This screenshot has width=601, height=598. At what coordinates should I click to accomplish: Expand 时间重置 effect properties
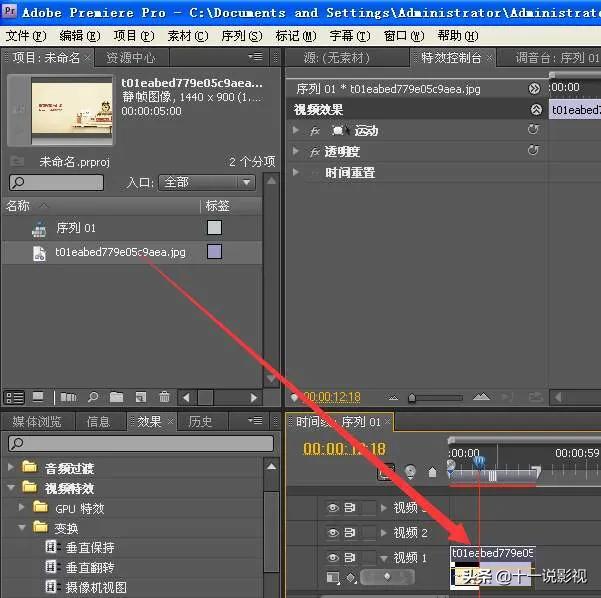pos(296,172)
